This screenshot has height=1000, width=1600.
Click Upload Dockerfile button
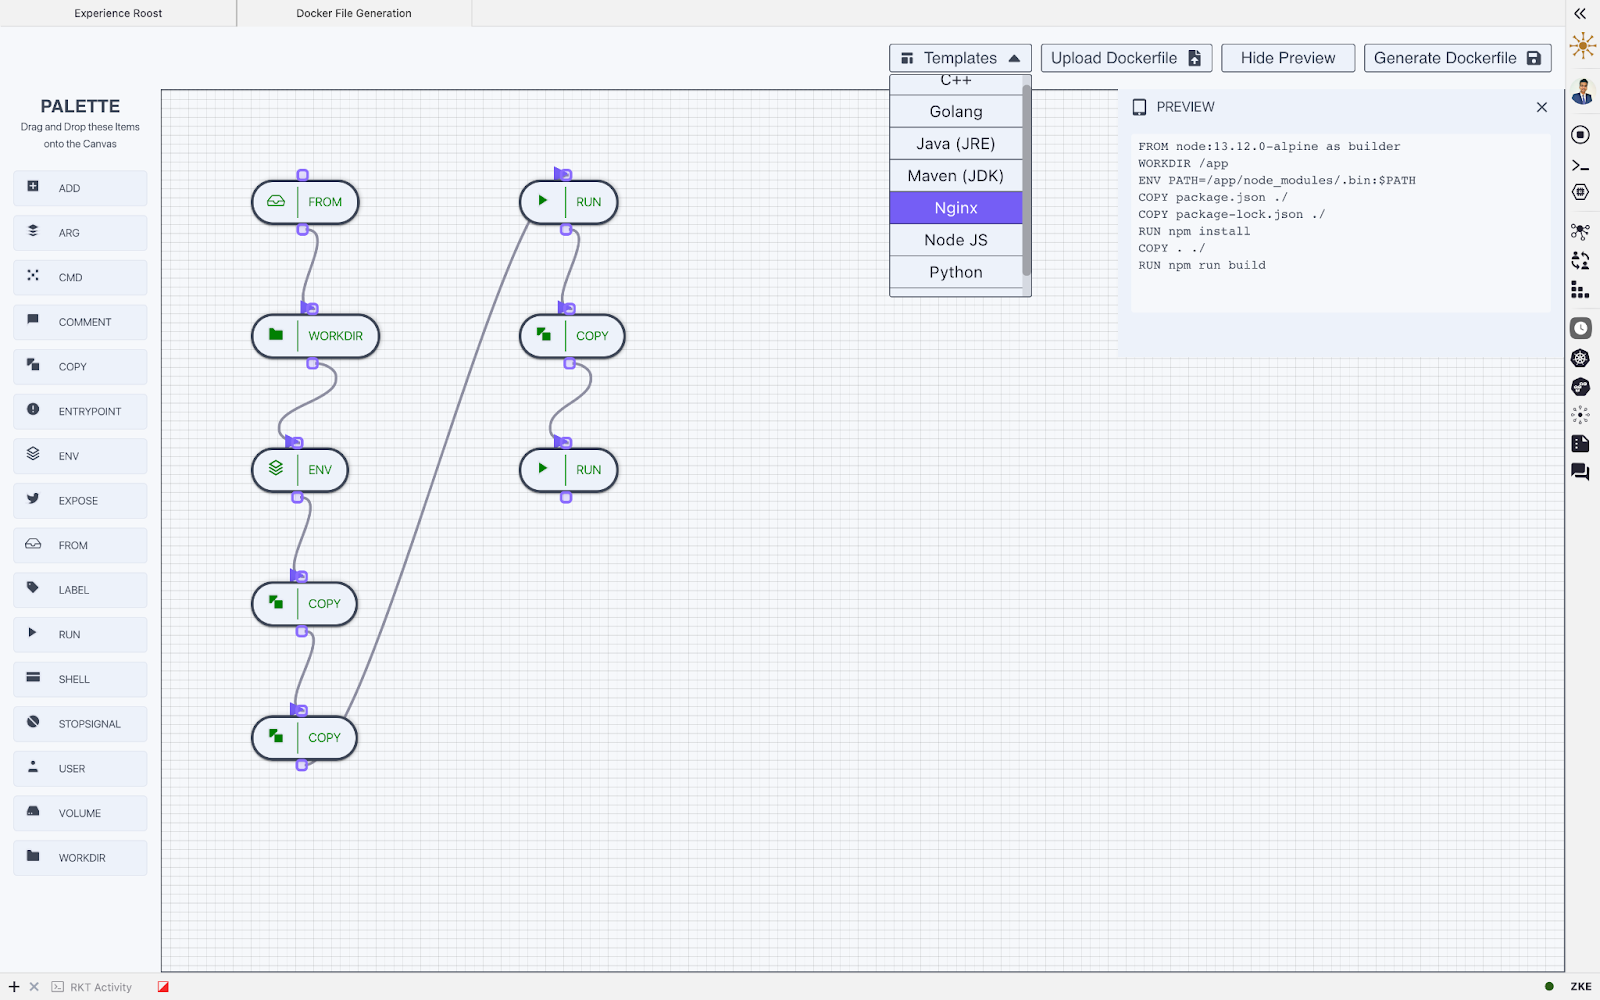coord(1126,58)
